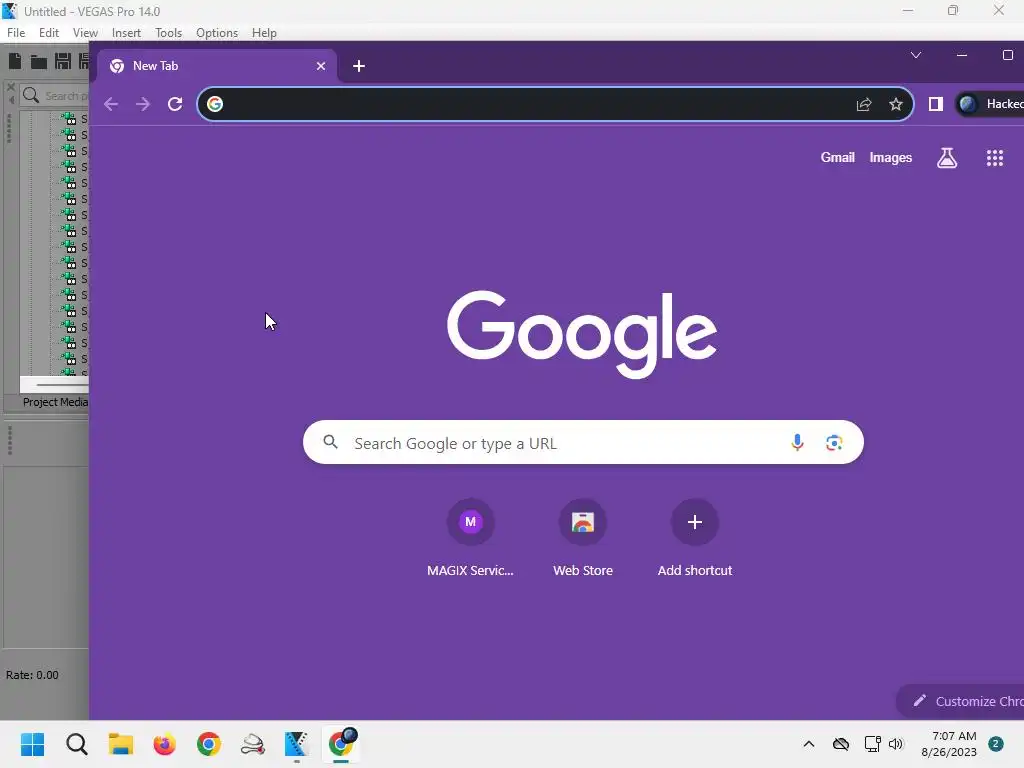Bookmark this tab with the star icon
The height and width of the screenshot is (768, 1024).
click(x=896, y=104)
